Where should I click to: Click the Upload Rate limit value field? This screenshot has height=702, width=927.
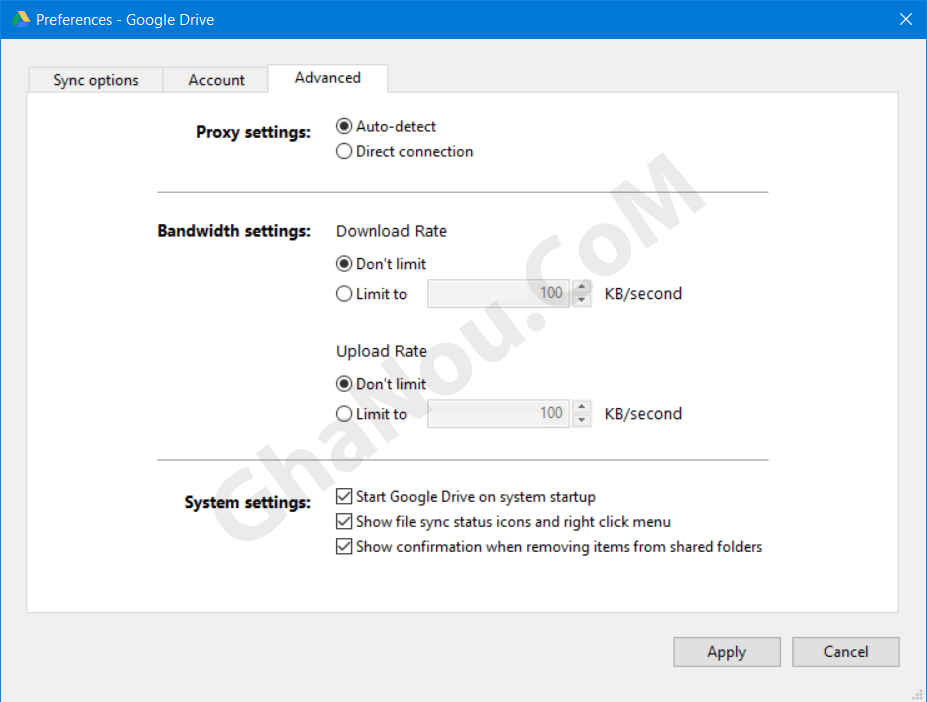pos(498,413)
